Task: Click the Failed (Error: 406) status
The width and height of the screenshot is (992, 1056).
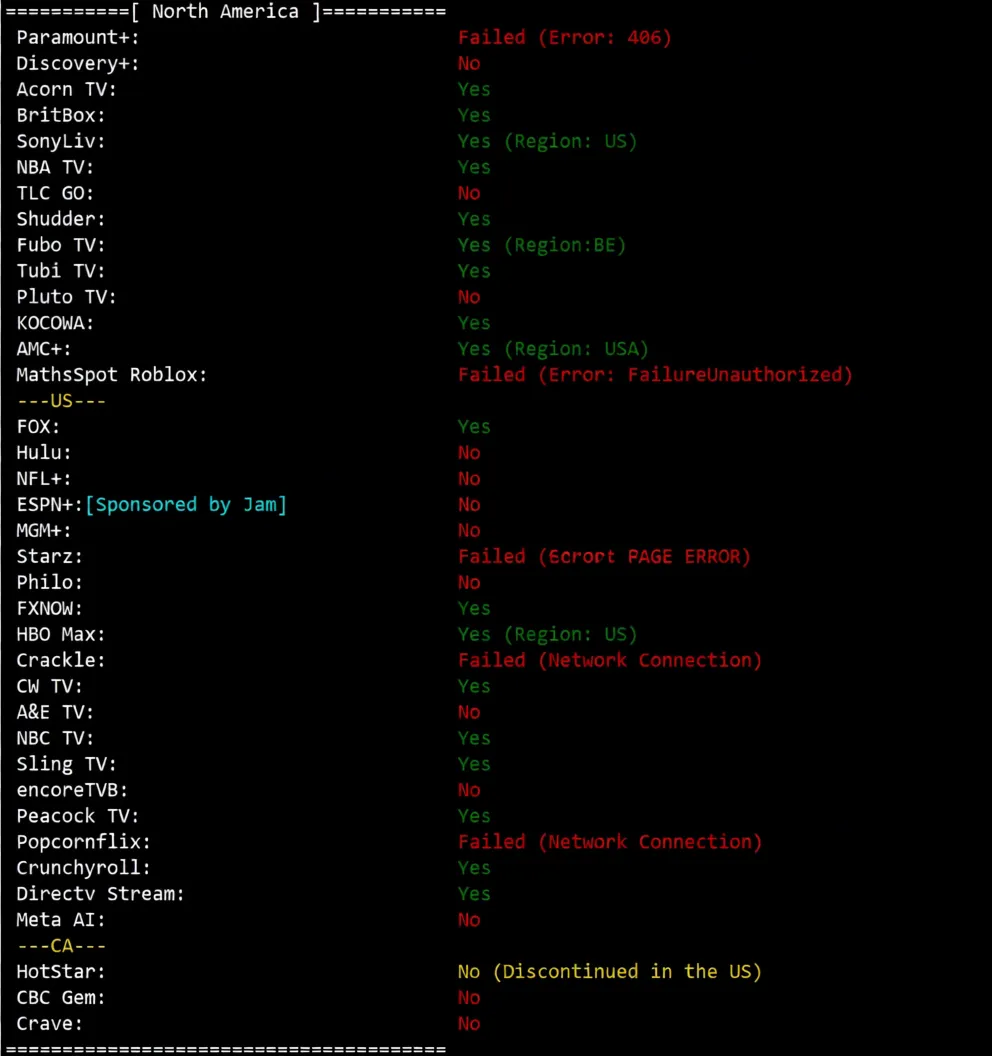Action: [564, 38]
